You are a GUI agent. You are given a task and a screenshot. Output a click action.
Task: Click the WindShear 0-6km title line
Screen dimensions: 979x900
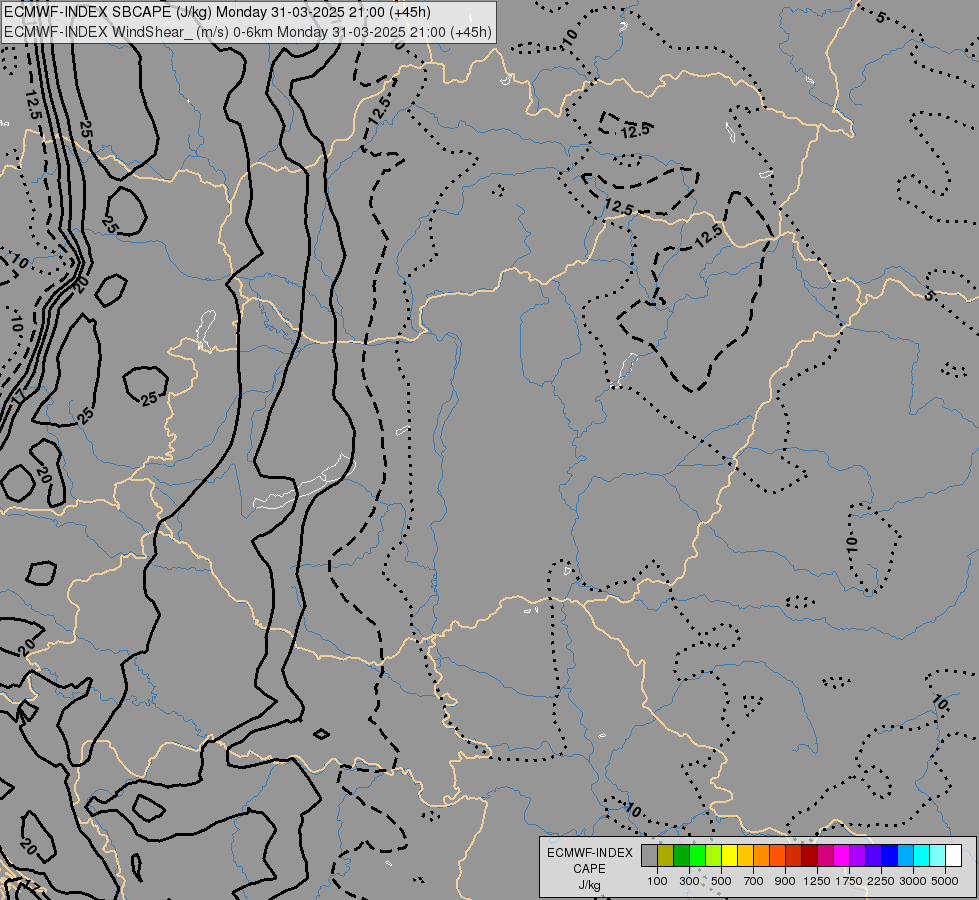(248, 31)
